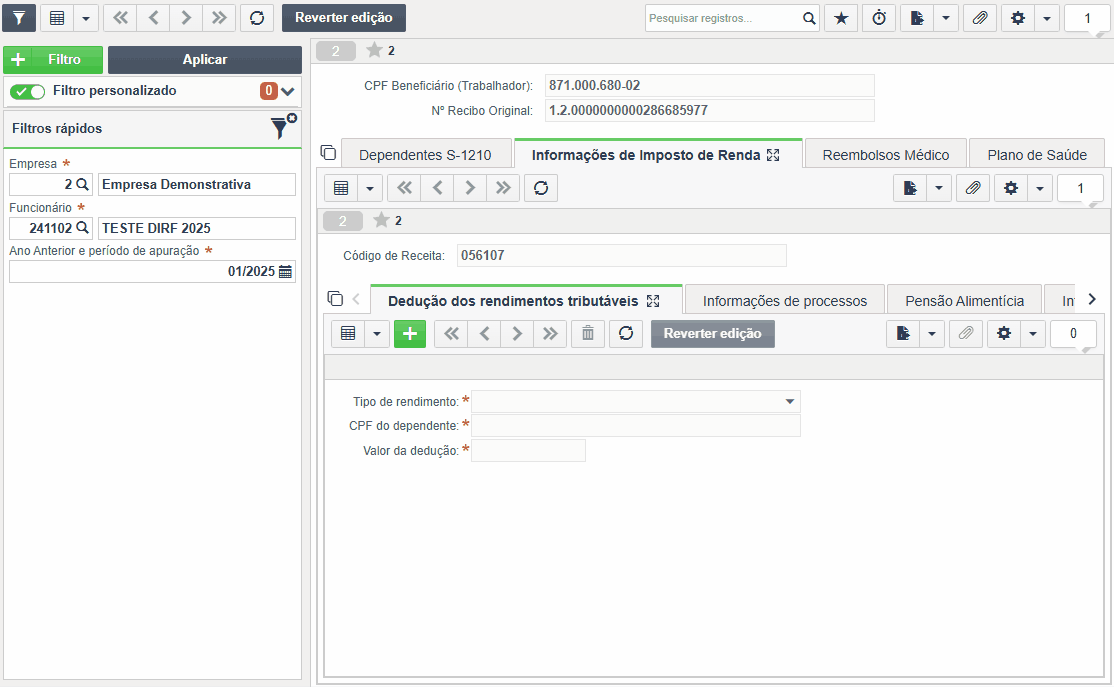The image size is (1114, 687).
Task: Click the CPF do dependente field
Action: pyautogui.click(x=636, y=426)
